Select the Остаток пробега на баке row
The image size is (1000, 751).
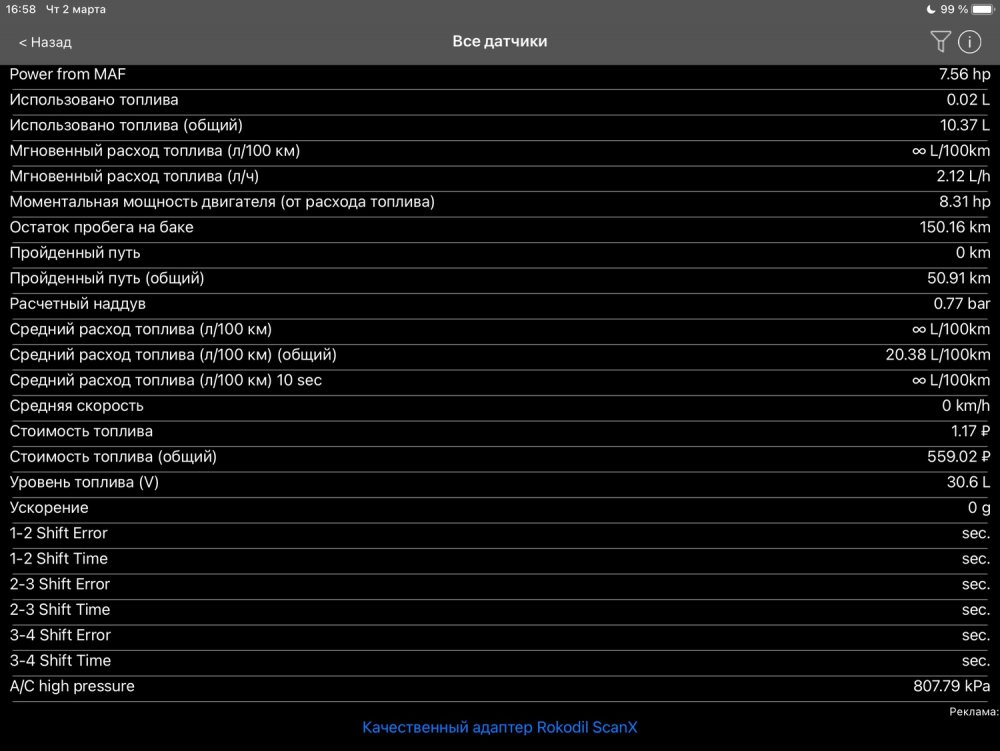tap(500, 227)
